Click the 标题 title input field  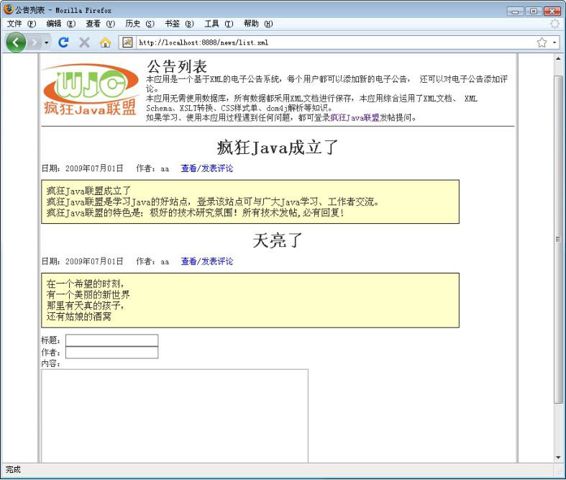[112, 340]
